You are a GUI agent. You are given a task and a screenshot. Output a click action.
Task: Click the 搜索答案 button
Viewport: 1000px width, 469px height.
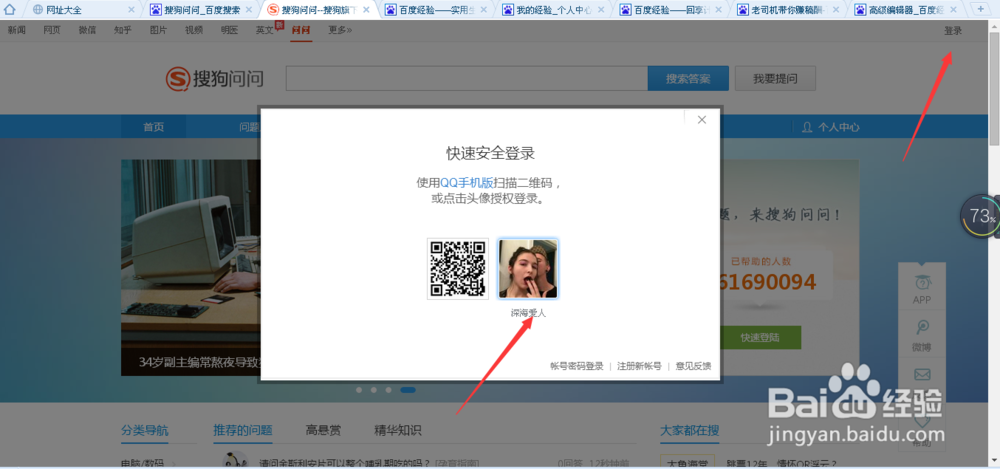(688, 78)
